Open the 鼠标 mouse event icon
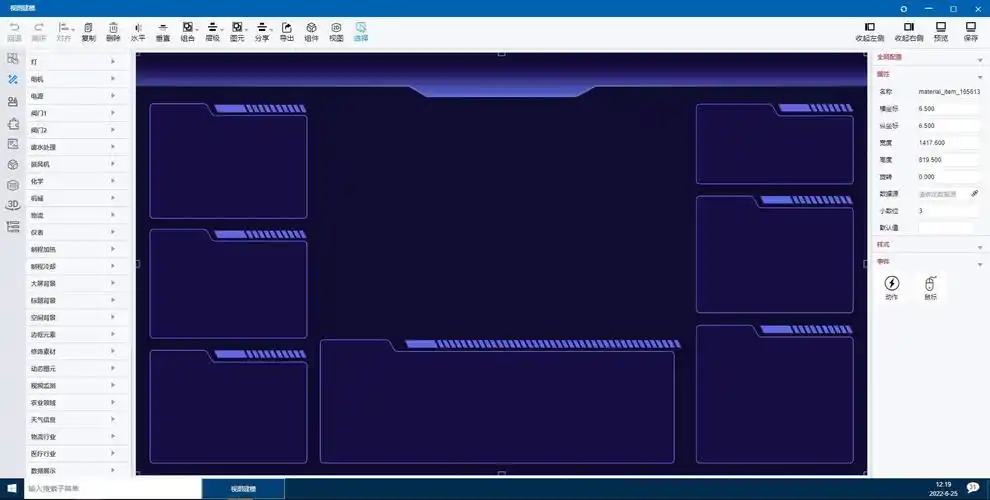This screenshot has width=990, height=500. tap(930, 283)
